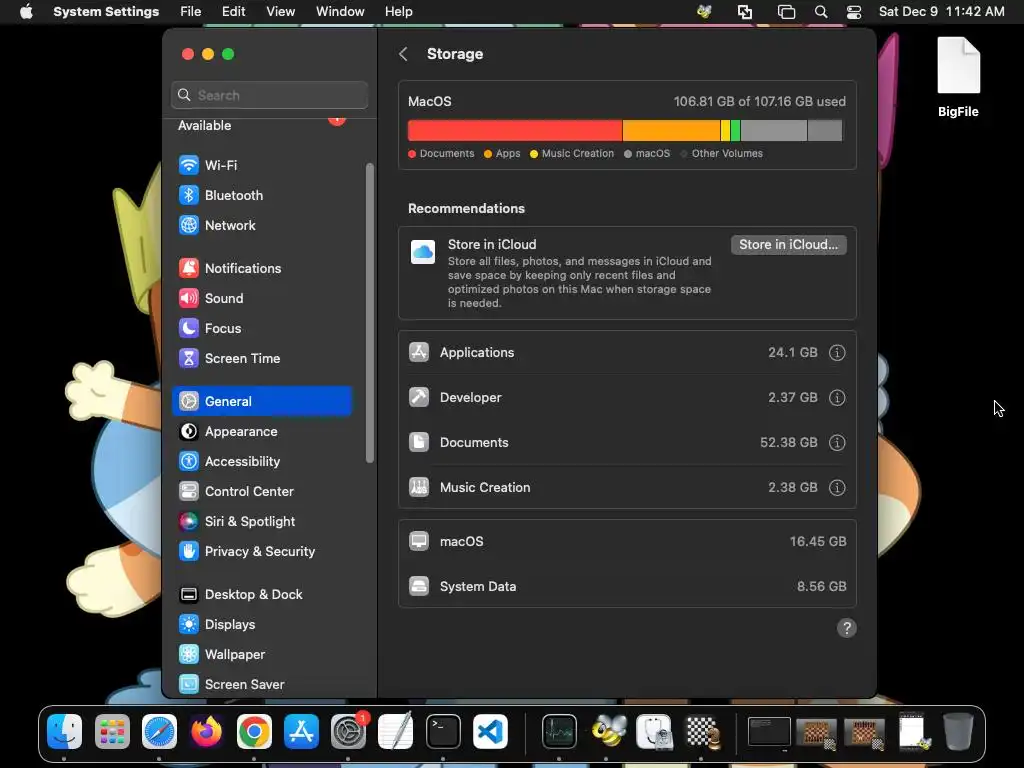Show info for Developer storage
The width and height of the screenshot is (1024, 768).
click(x=837, y=398)
